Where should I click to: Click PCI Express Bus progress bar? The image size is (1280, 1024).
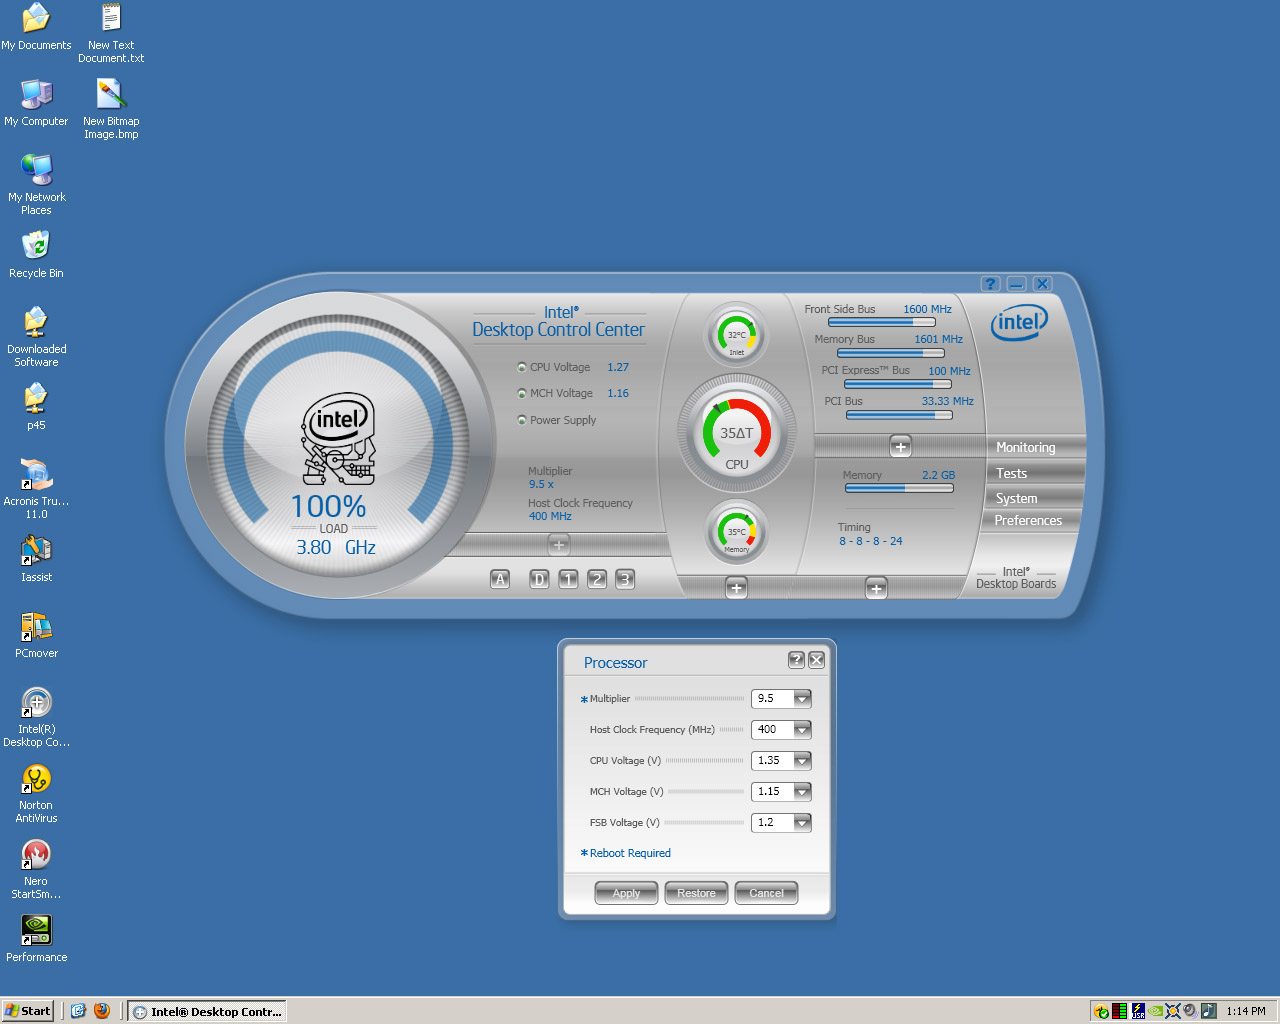pyautogui.click(x=898, y=384)
